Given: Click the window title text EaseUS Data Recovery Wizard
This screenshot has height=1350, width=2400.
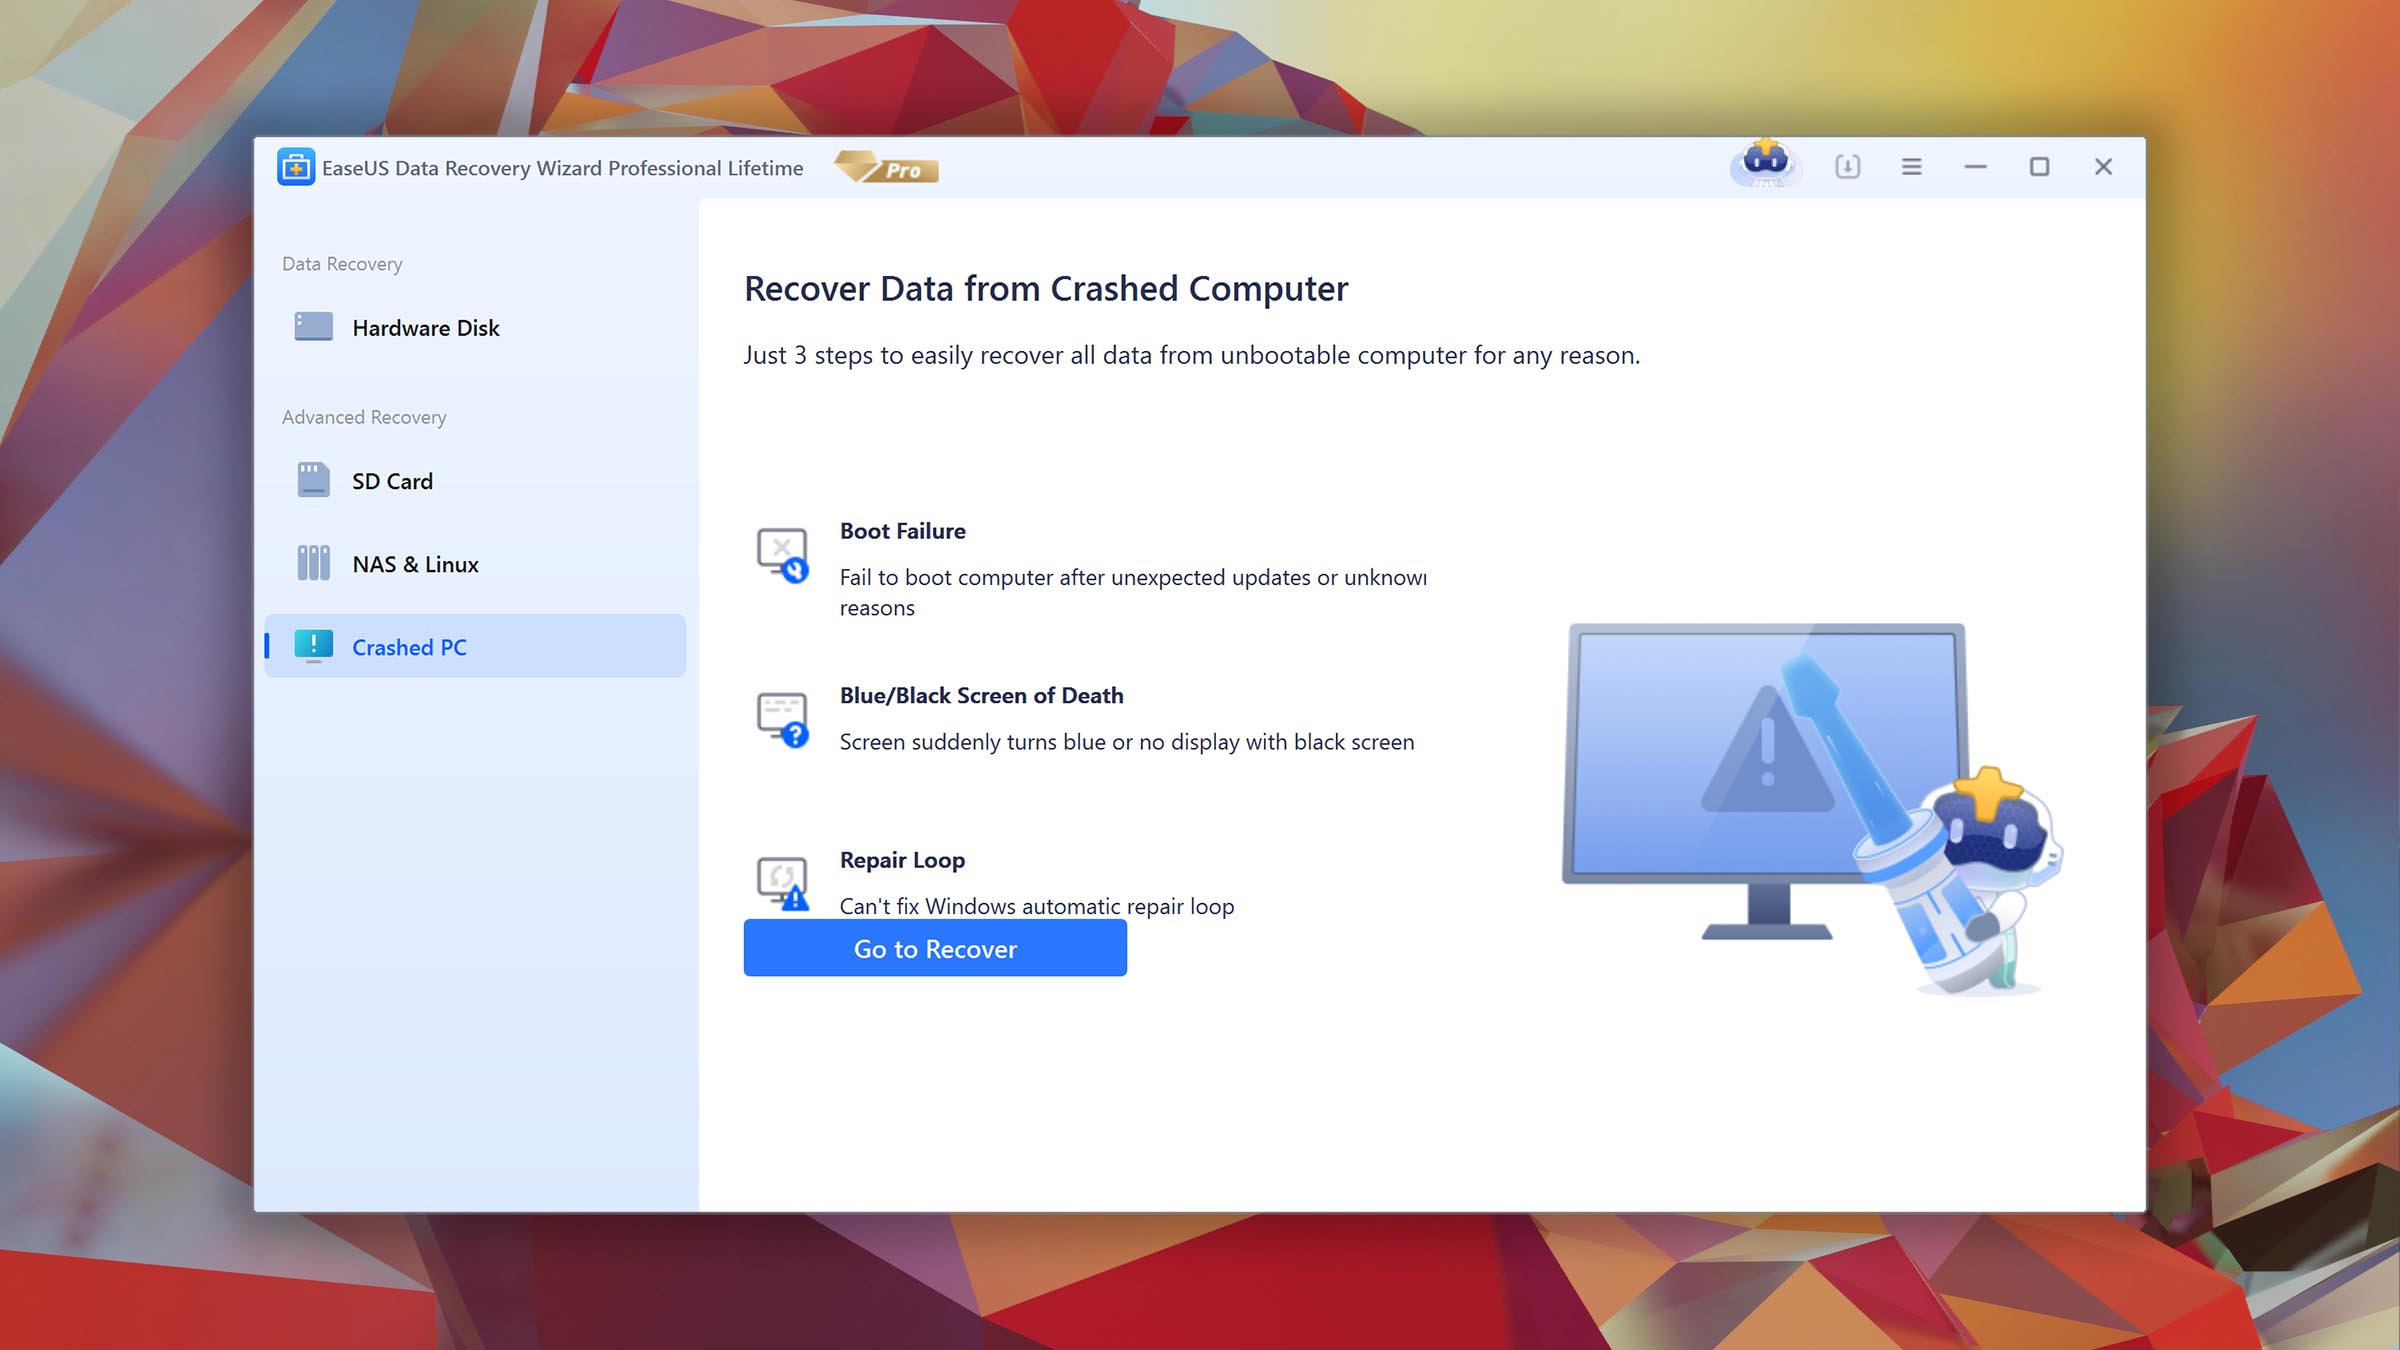Looking at the screenshot, I should pos(562,168).
